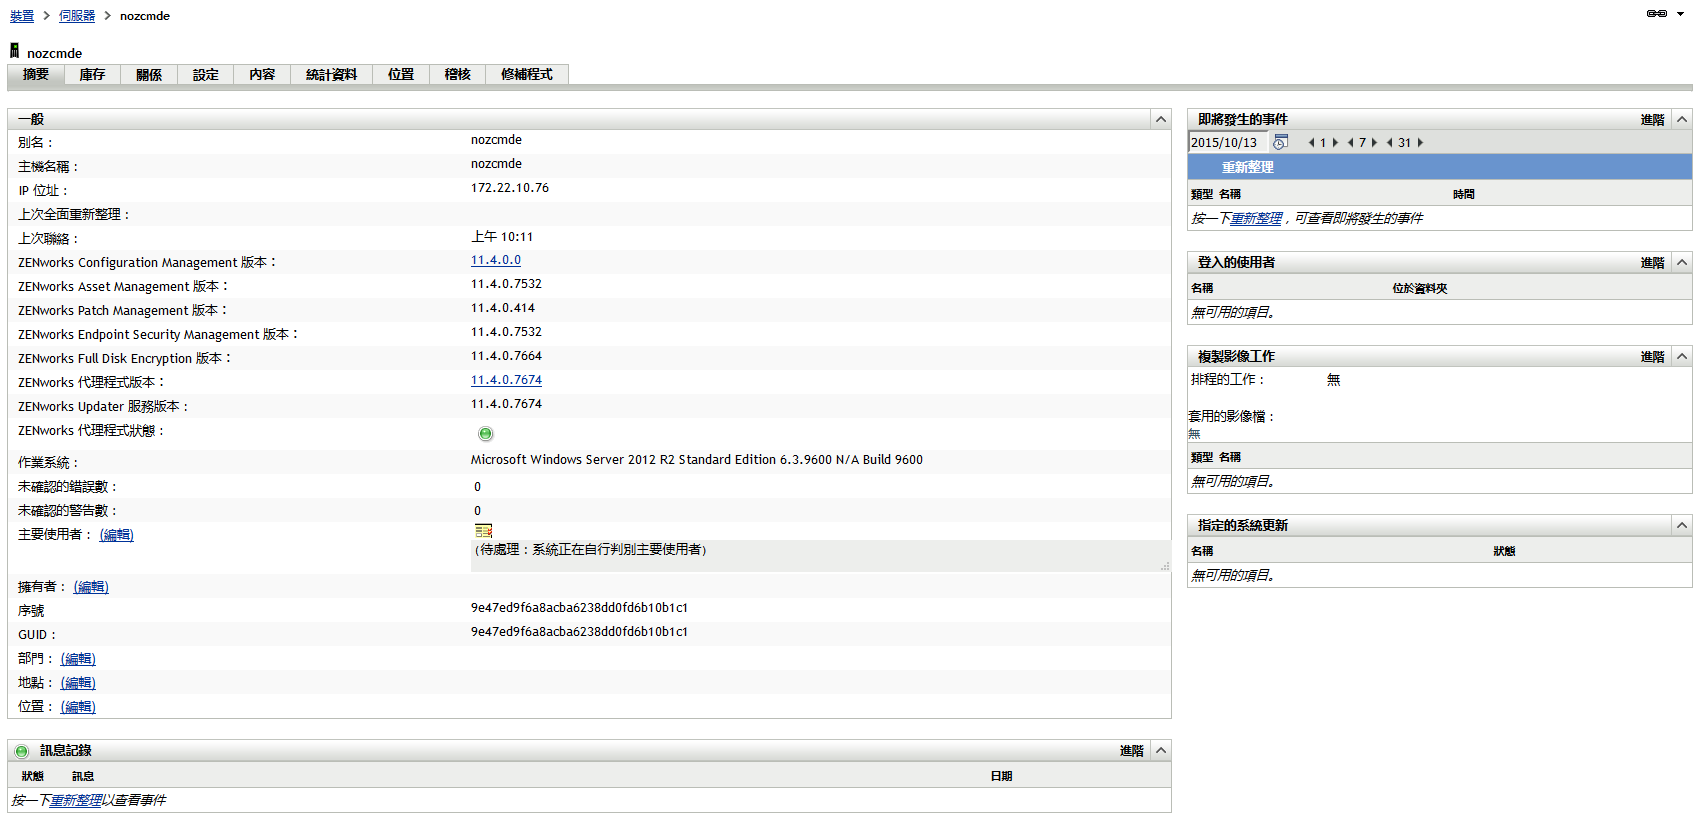
Task: Open the agent version 11.4.0.7674 link
Action: pos(506,380)
